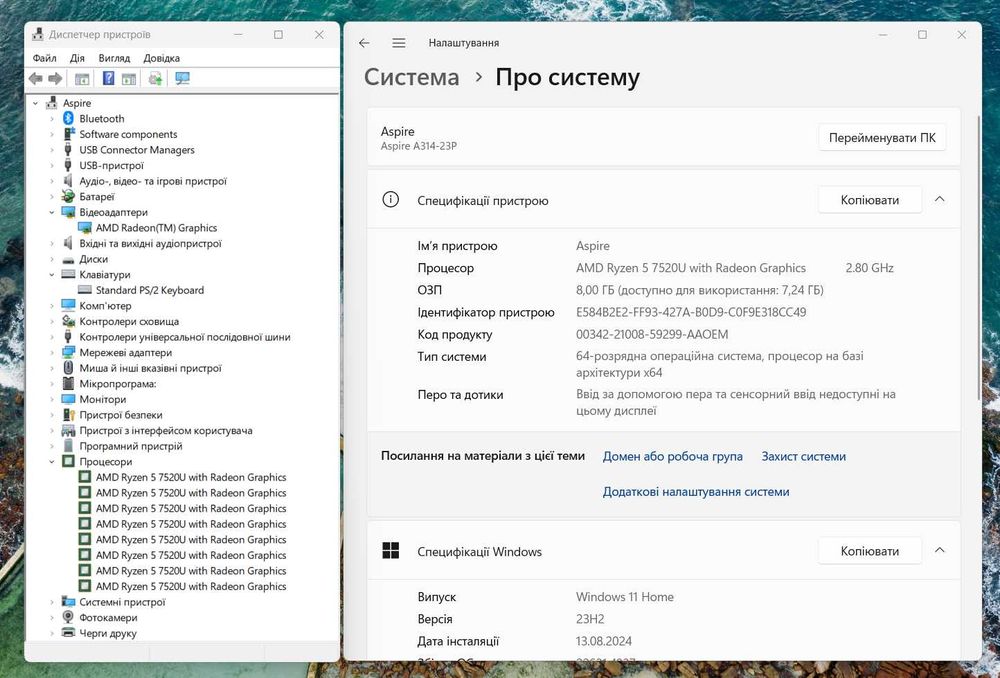Click the Windows 11 Home edition value
The height and width of the screenshot is (678, 1000).
(x=625, y=596)
